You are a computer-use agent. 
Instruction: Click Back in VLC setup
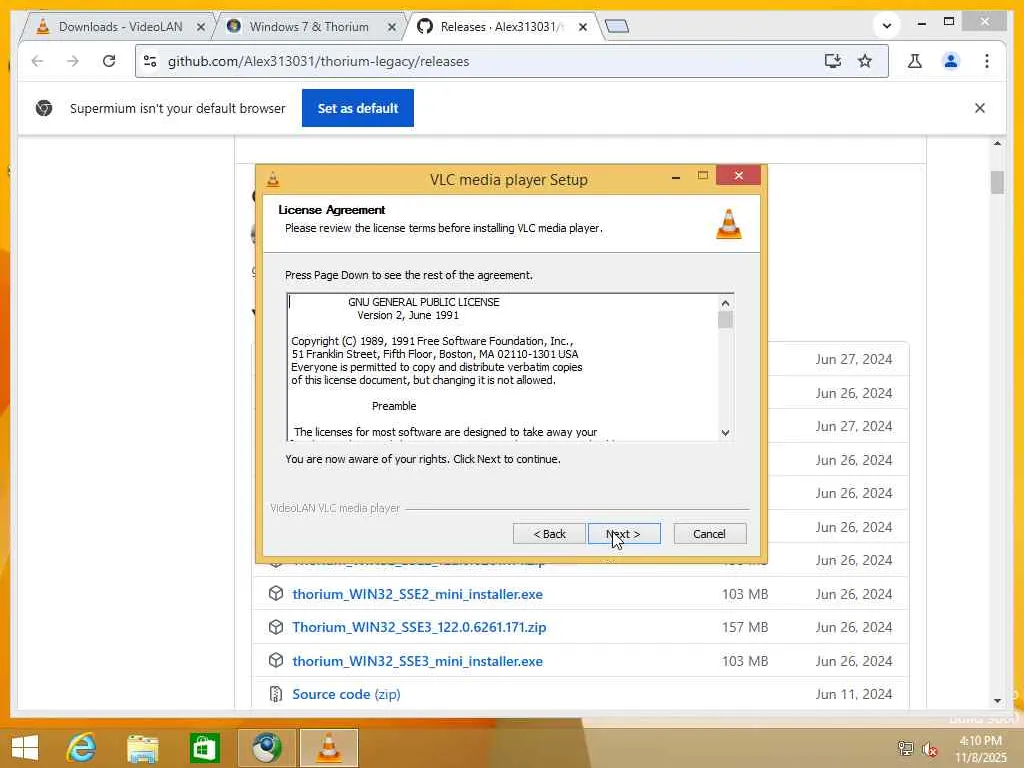549,534
